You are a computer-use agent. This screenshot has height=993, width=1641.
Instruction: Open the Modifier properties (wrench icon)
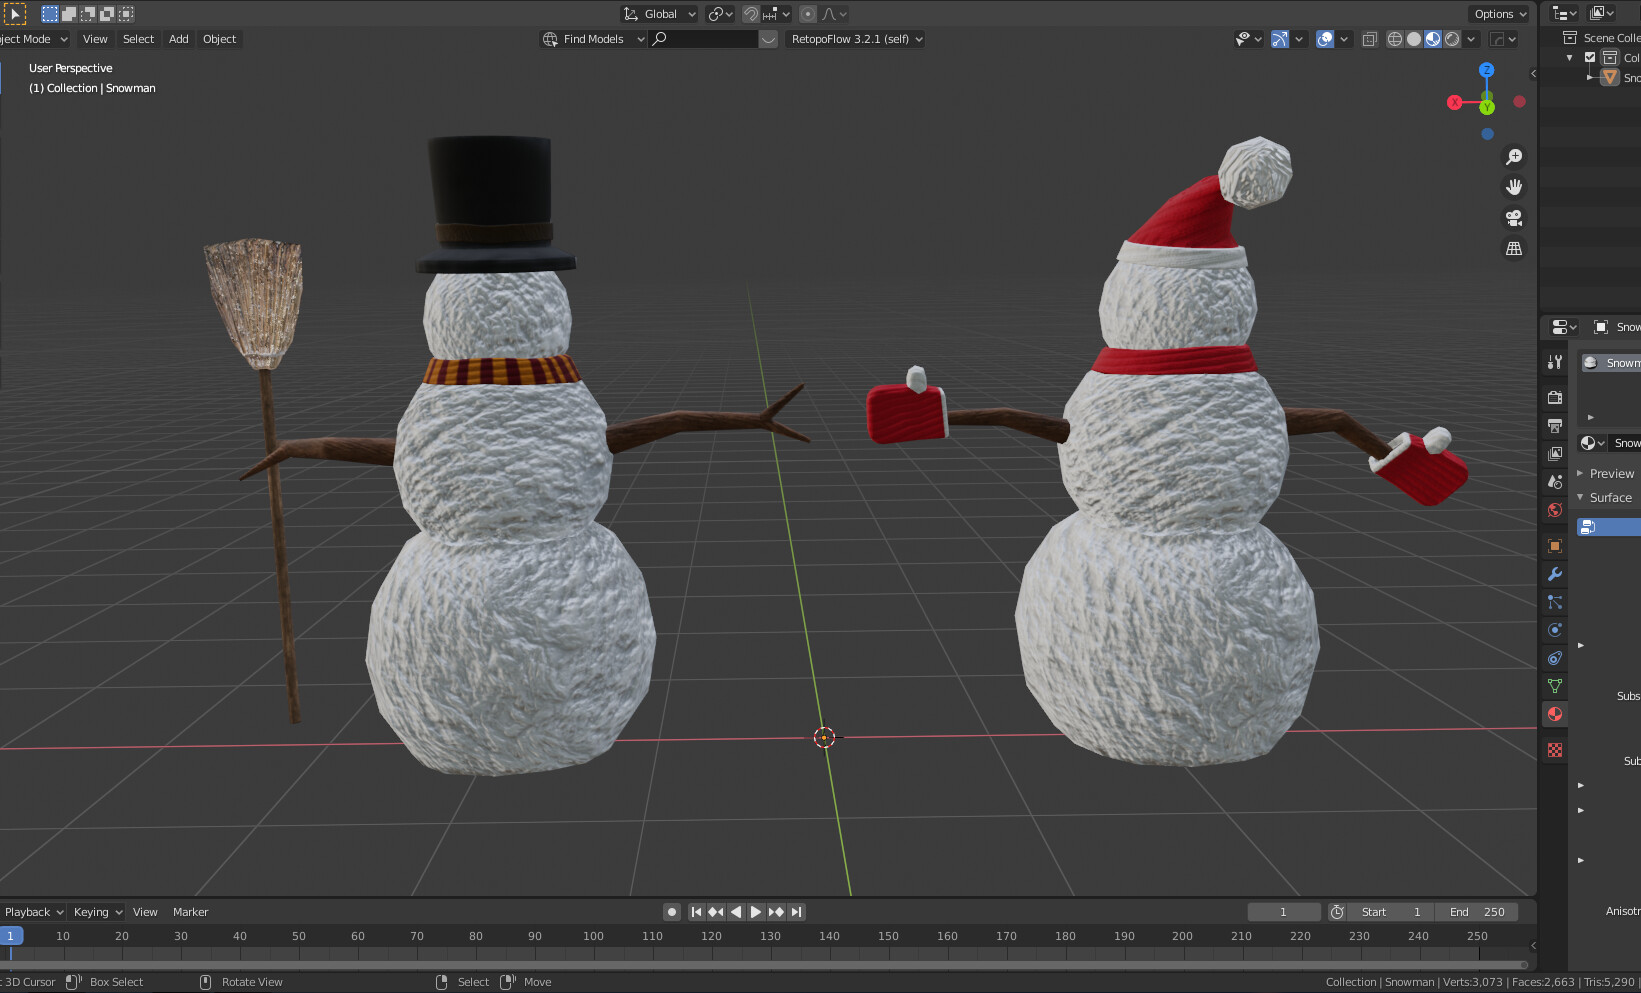1554,574
